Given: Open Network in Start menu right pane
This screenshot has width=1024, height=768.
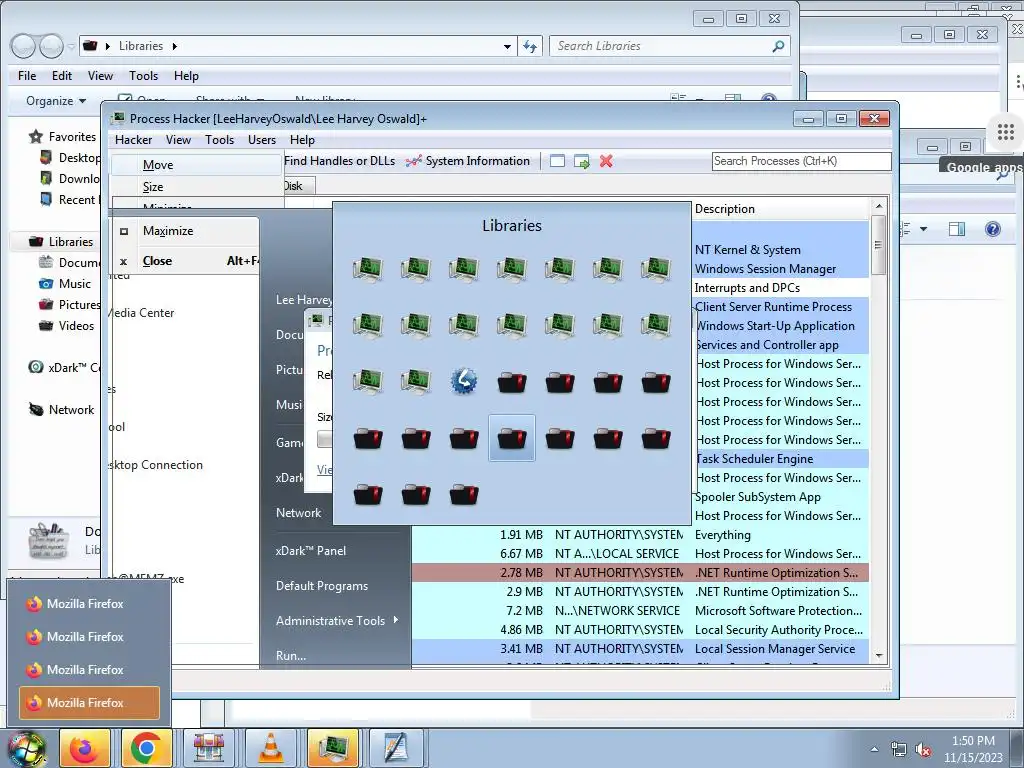Looking at the screenshot, I should click(x=298, y=513).
